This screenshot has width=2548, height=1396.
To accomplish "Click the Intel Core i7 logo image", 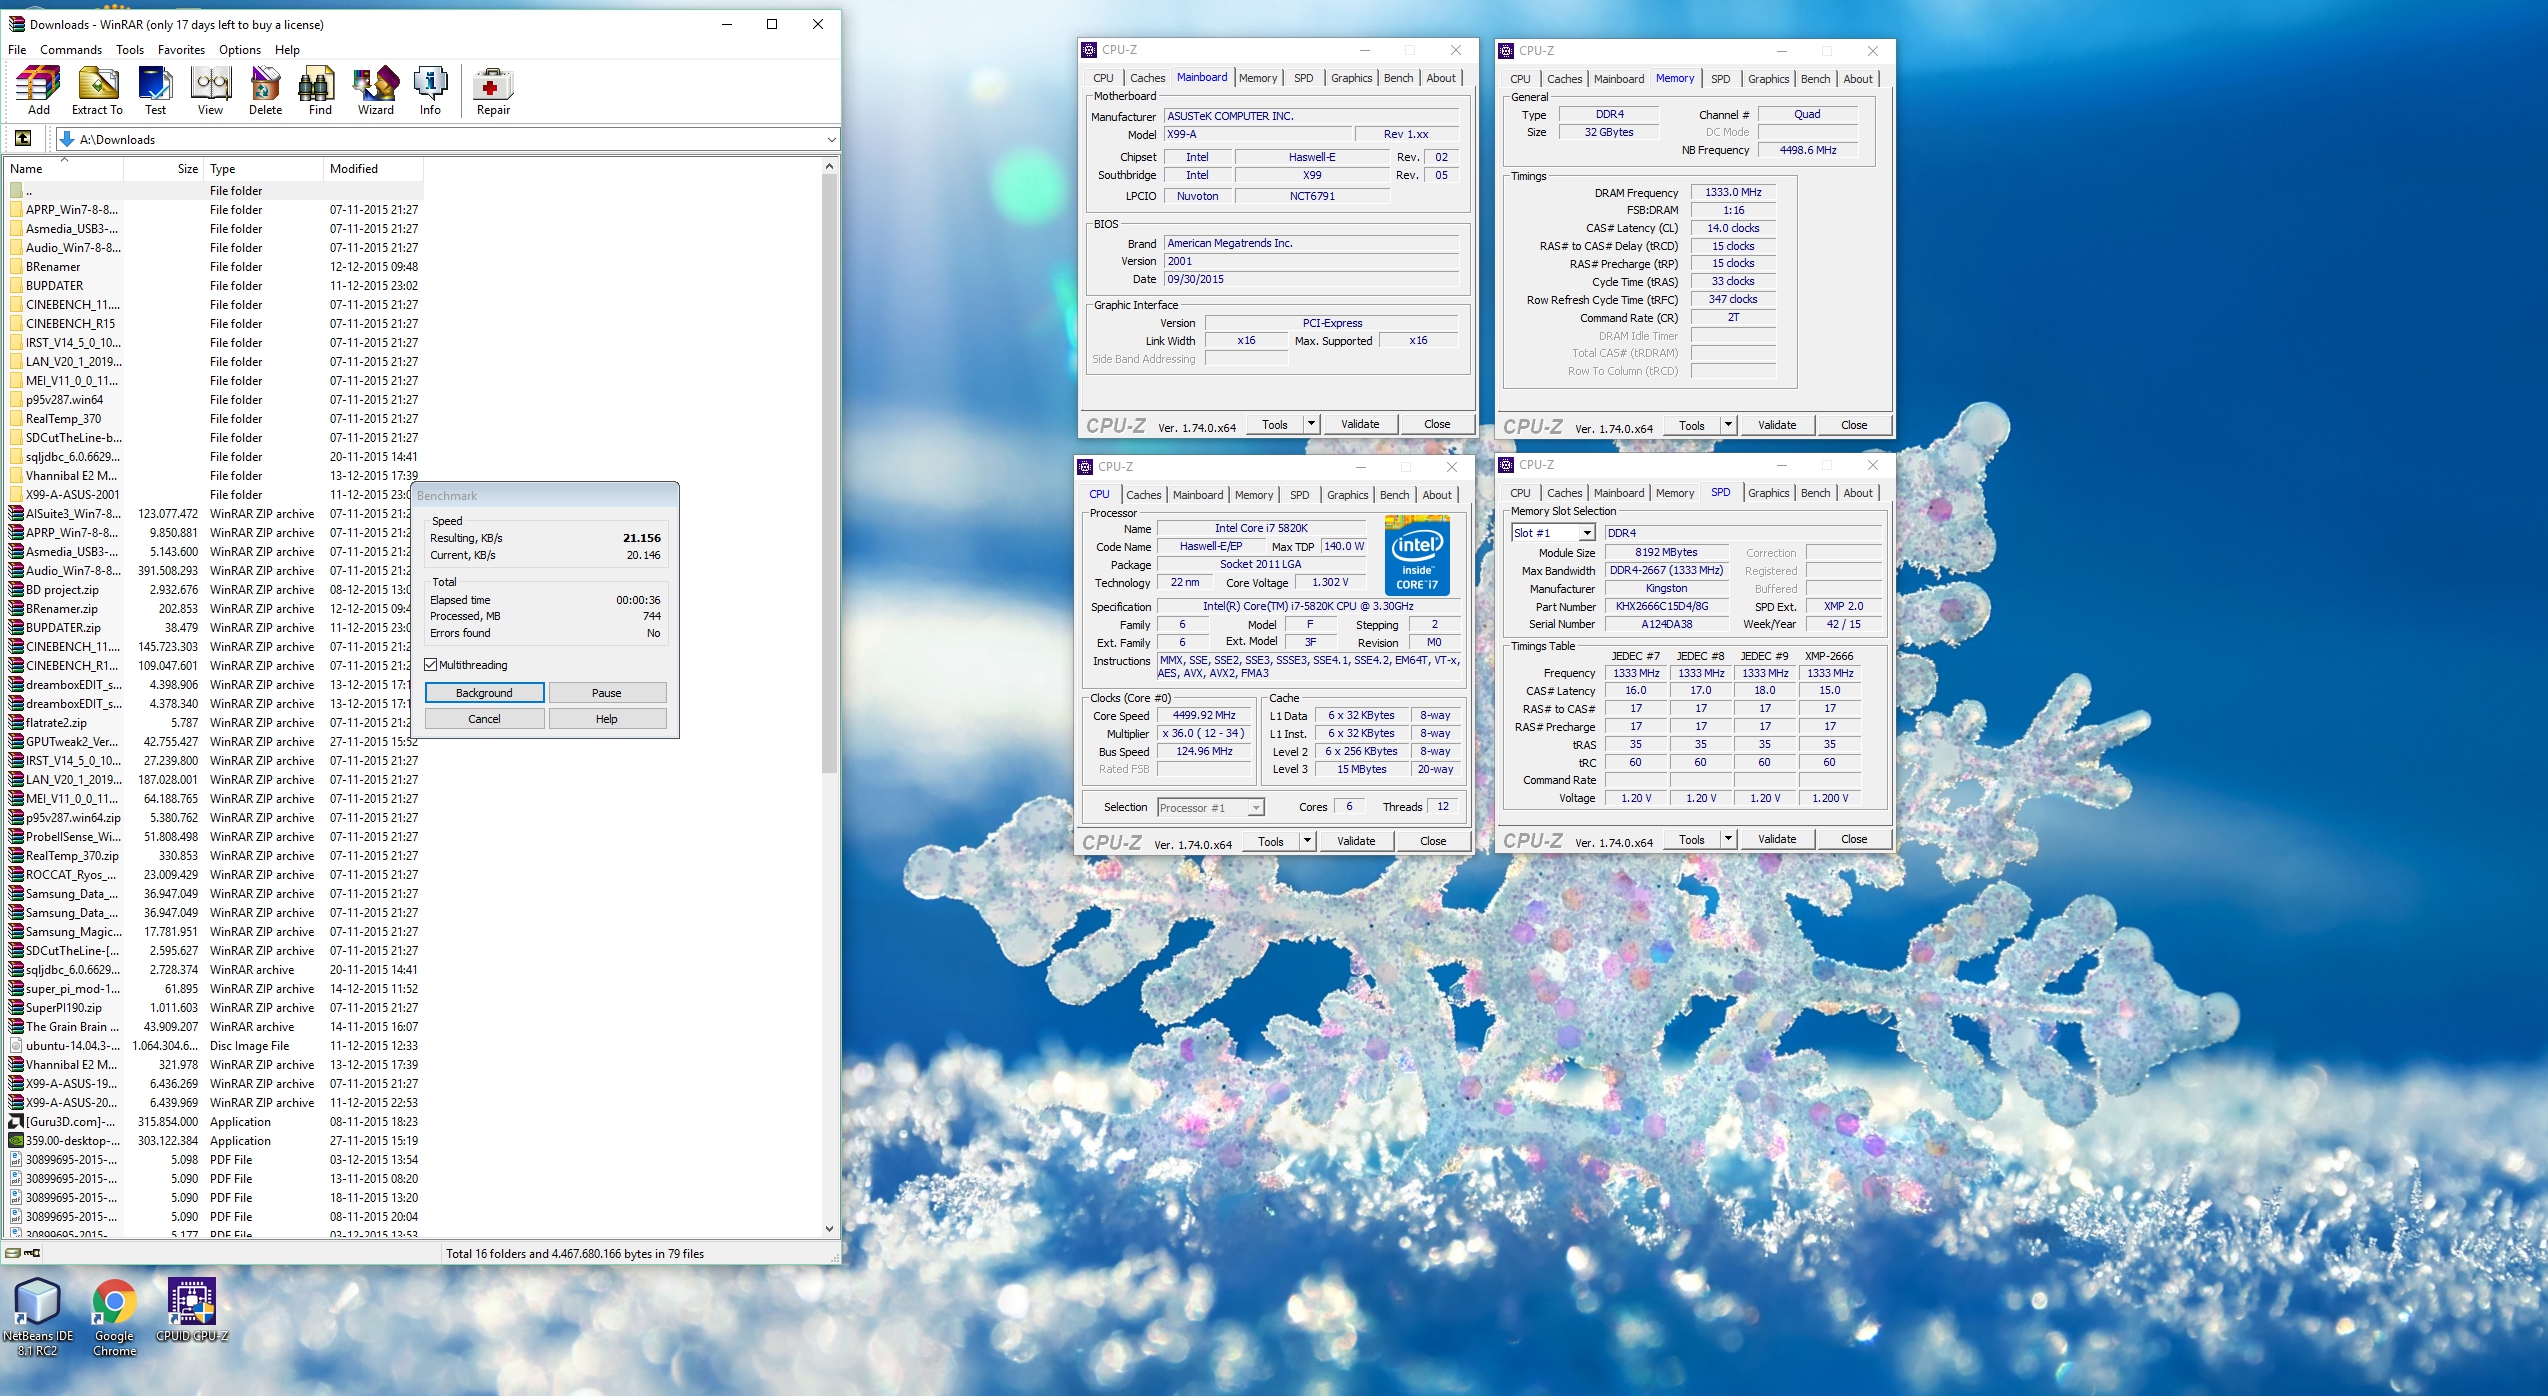I will pyautogui.click(x=1417, y=555).
